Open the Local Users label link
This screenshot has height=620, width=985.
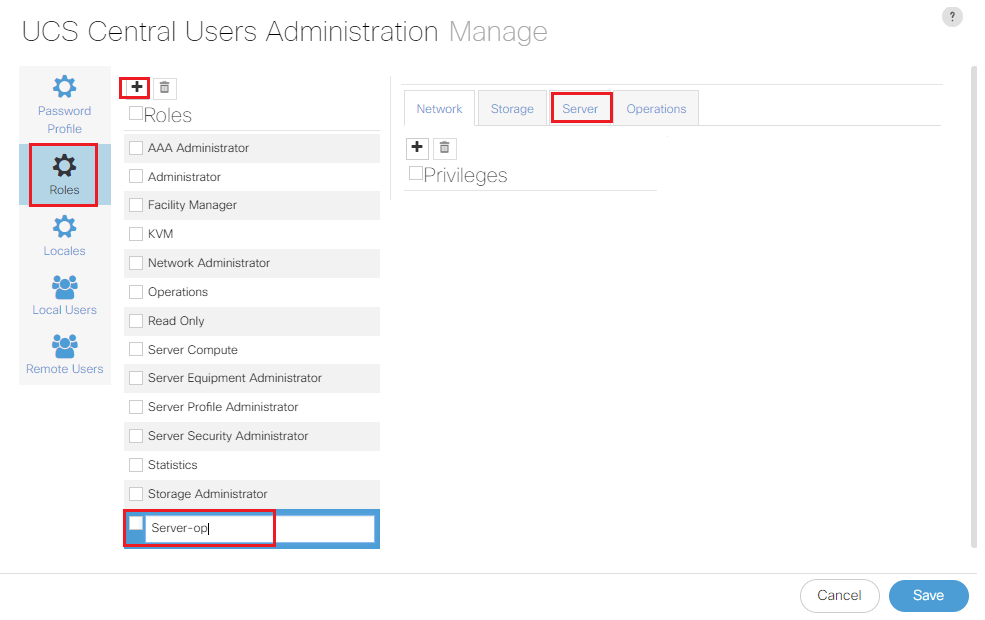tap(64, 310)
